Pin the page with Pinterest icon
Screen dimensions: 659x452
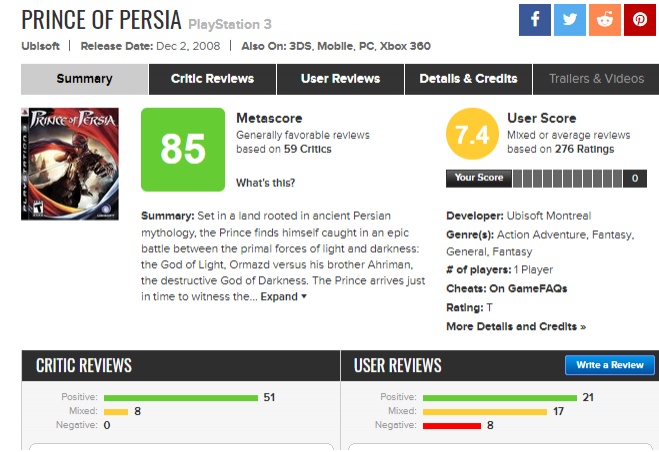click(640, 20)
